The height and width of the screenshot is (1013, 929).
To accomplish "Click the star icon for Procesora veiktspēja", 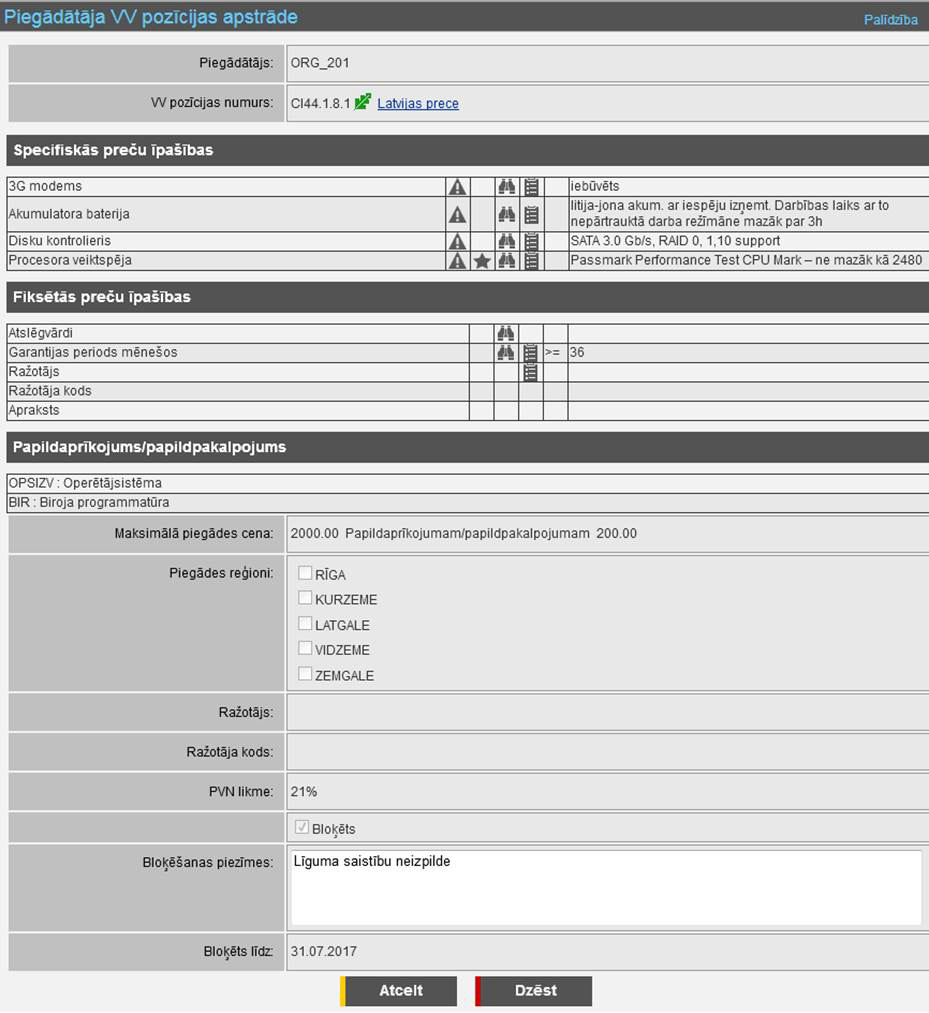I will pyautogui.click(x=481, y=261).
